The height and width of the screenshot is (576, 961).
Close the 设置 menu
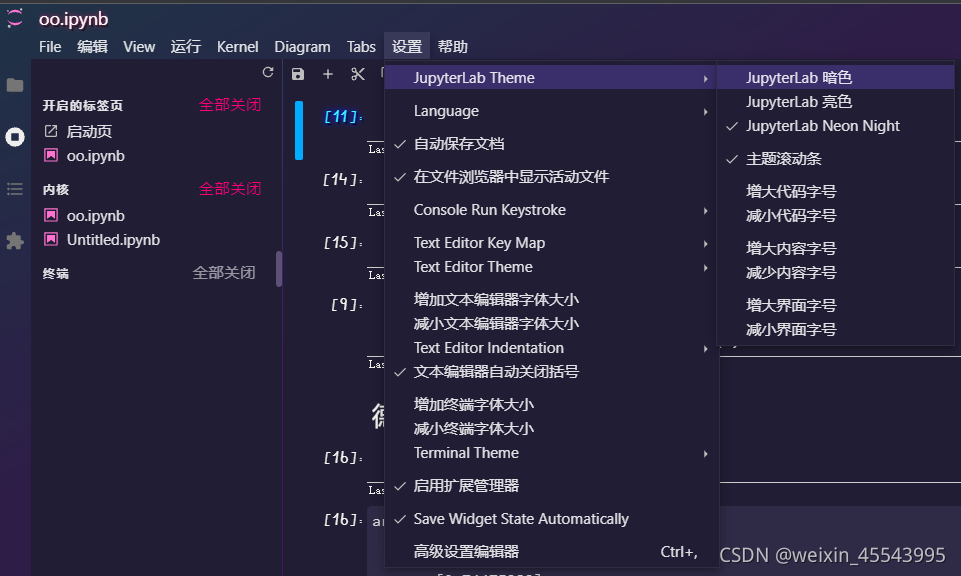pos(407,47)
